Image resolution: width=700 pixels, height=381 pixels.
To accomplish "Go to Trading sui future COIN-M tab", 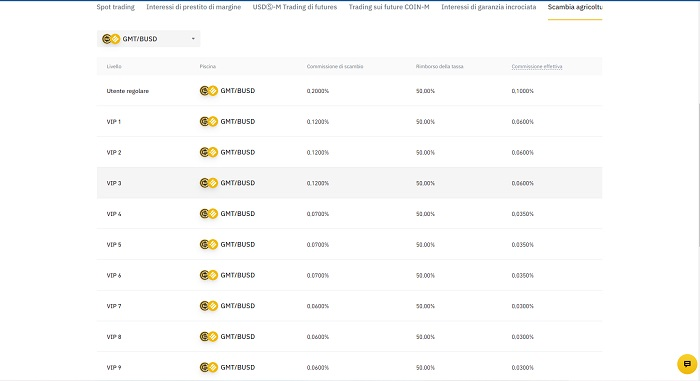I will [x=389, y=7].
